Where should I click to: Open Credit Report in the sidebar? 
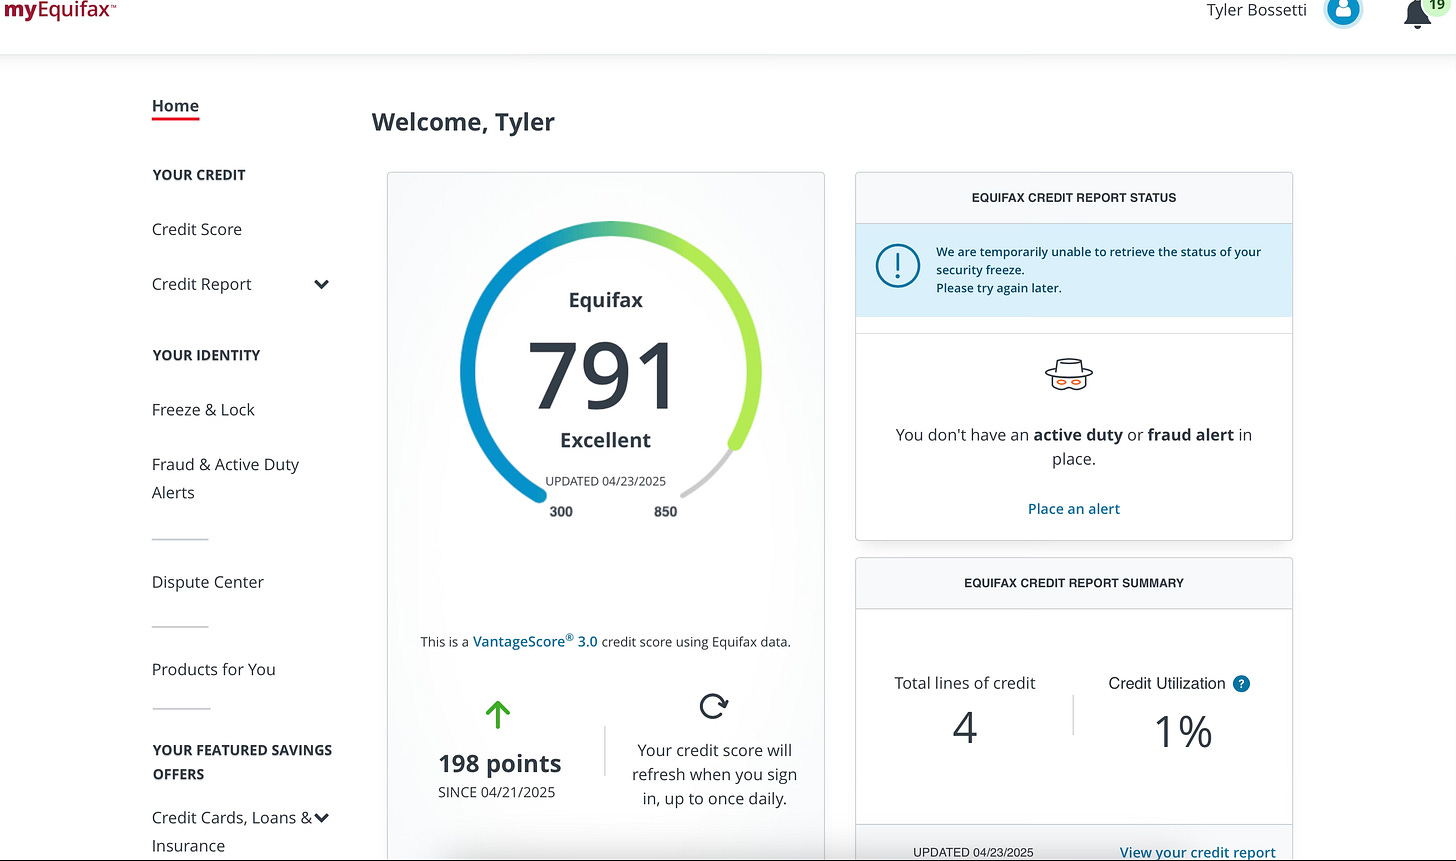click(x=202, y=285)
